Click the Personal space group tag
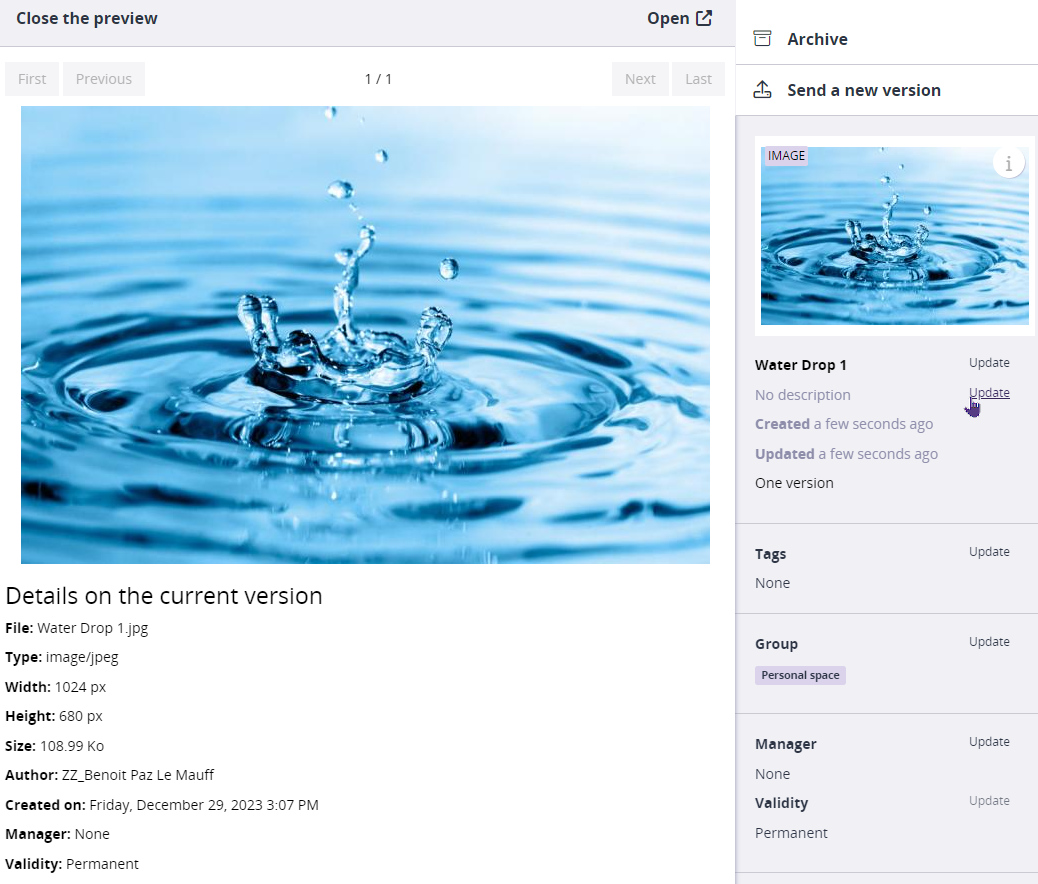Image resolution: width=1038 pixels, height=884 pixels. click(x=800, y=675)
